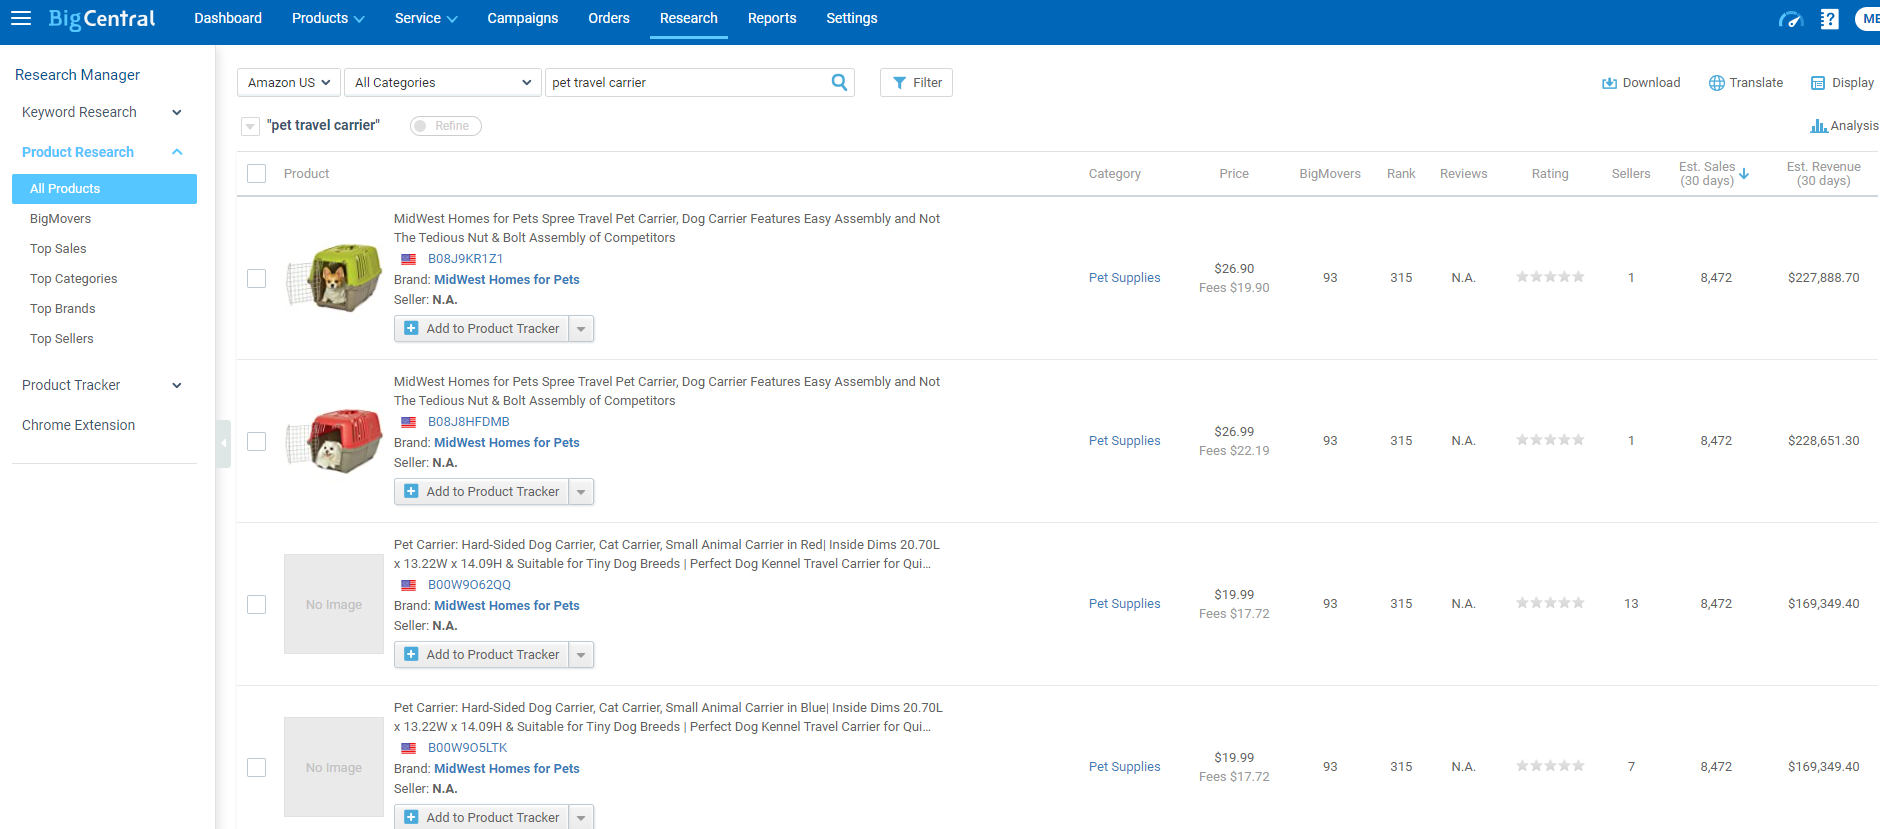Collapse the sidebar using the handle arrow
The image size is (1880, 829).
click(224, 443)
